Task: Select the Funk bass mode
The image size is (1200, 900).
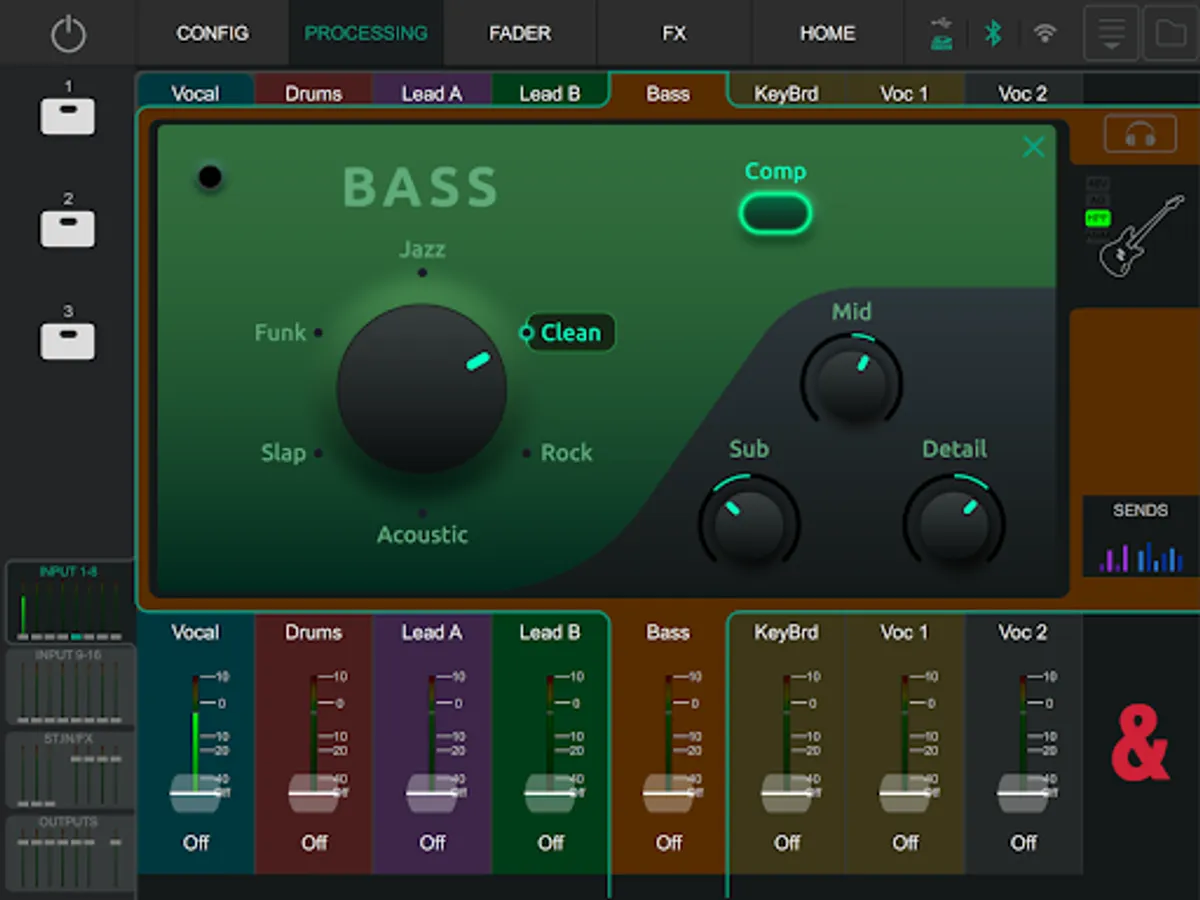Action: 280,332
